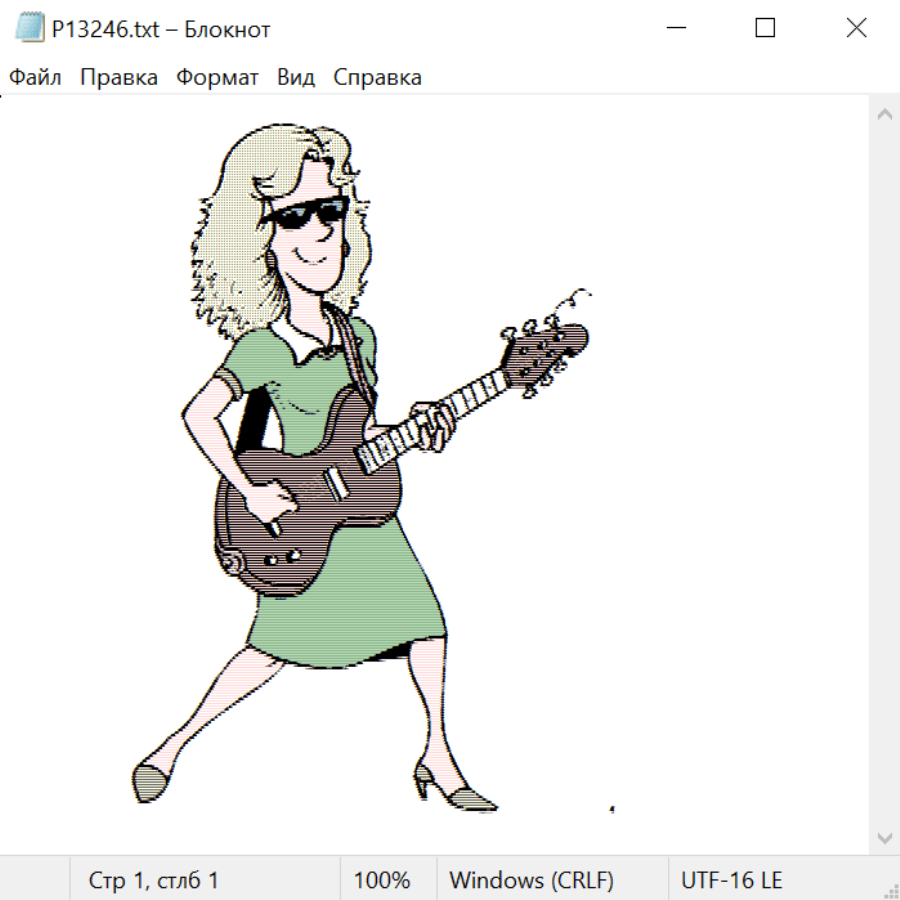Click the Notepad icon in the title bar
Screen dimensions: 900x900
(x=29, y=29)
